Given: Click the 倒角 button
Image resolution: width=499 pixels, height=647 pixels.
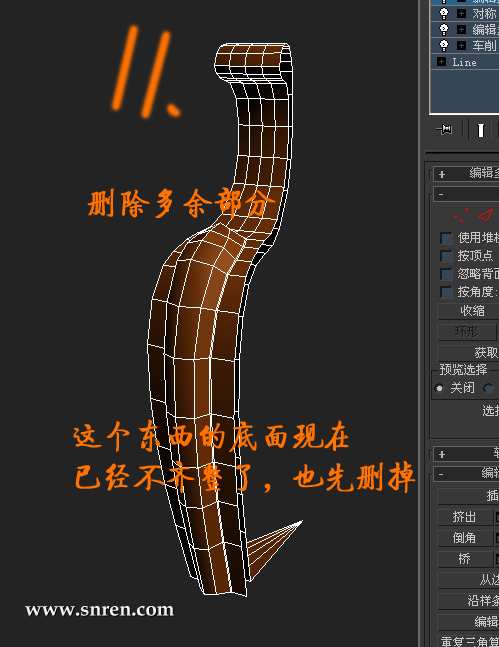Looking at the screenshot, I should tap(464, 537).
